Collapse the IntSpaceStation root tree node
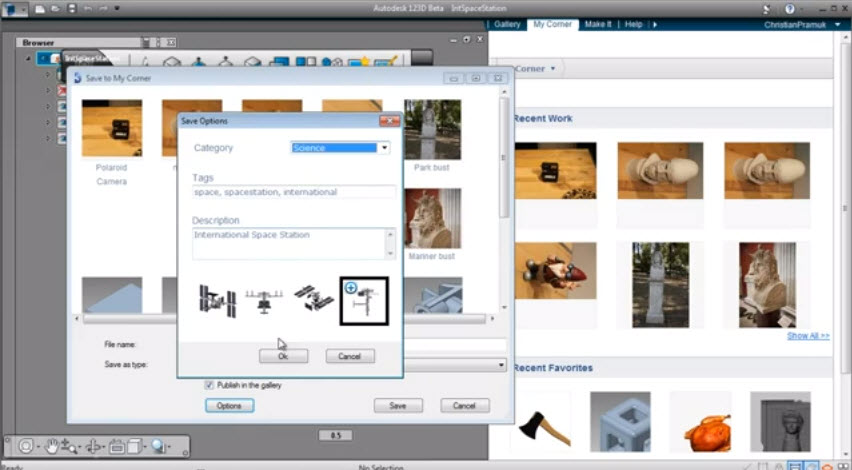 pyautogui.click(x=28, y=58)
